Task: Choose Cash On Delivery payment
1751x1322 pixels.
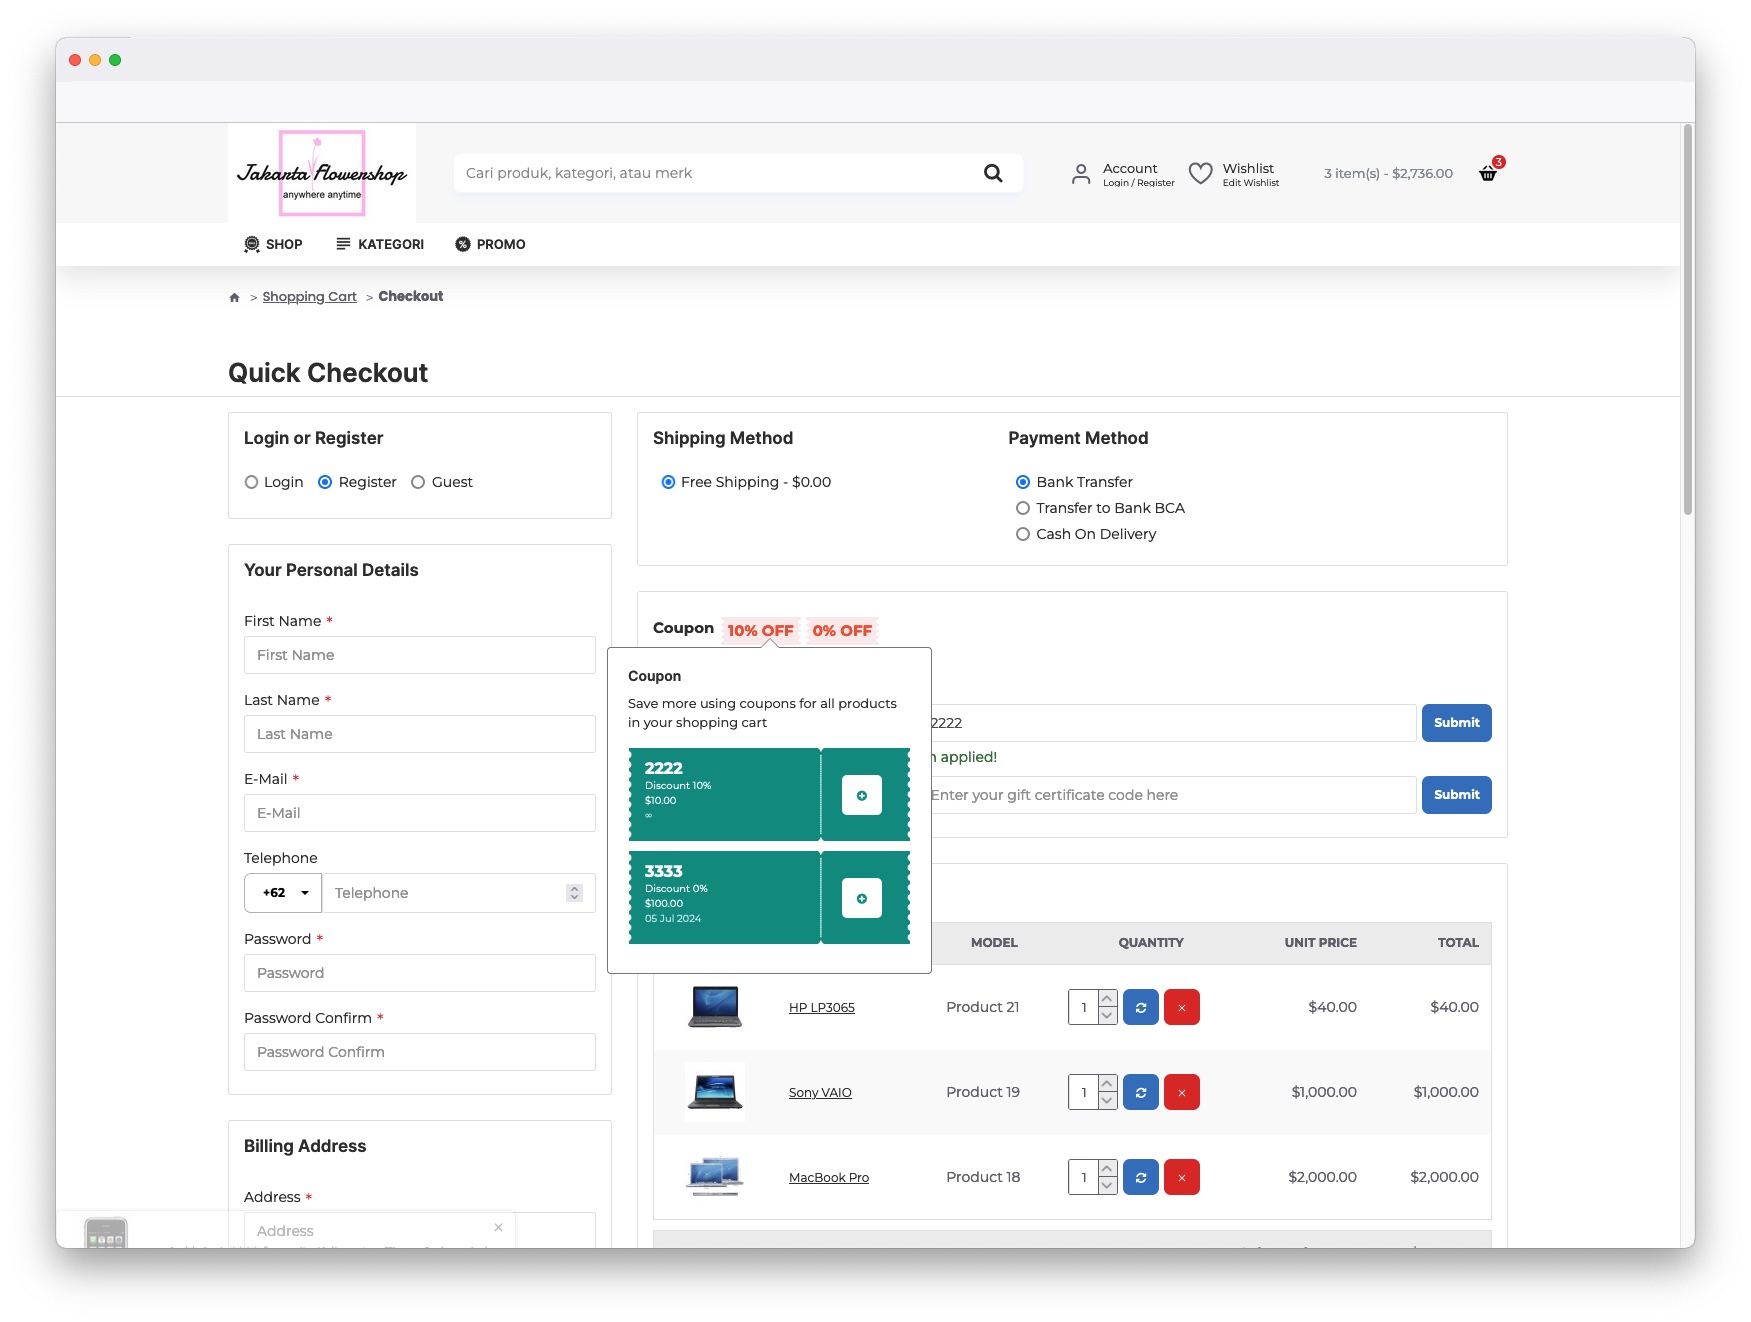Action: (x=1022, y=534)
